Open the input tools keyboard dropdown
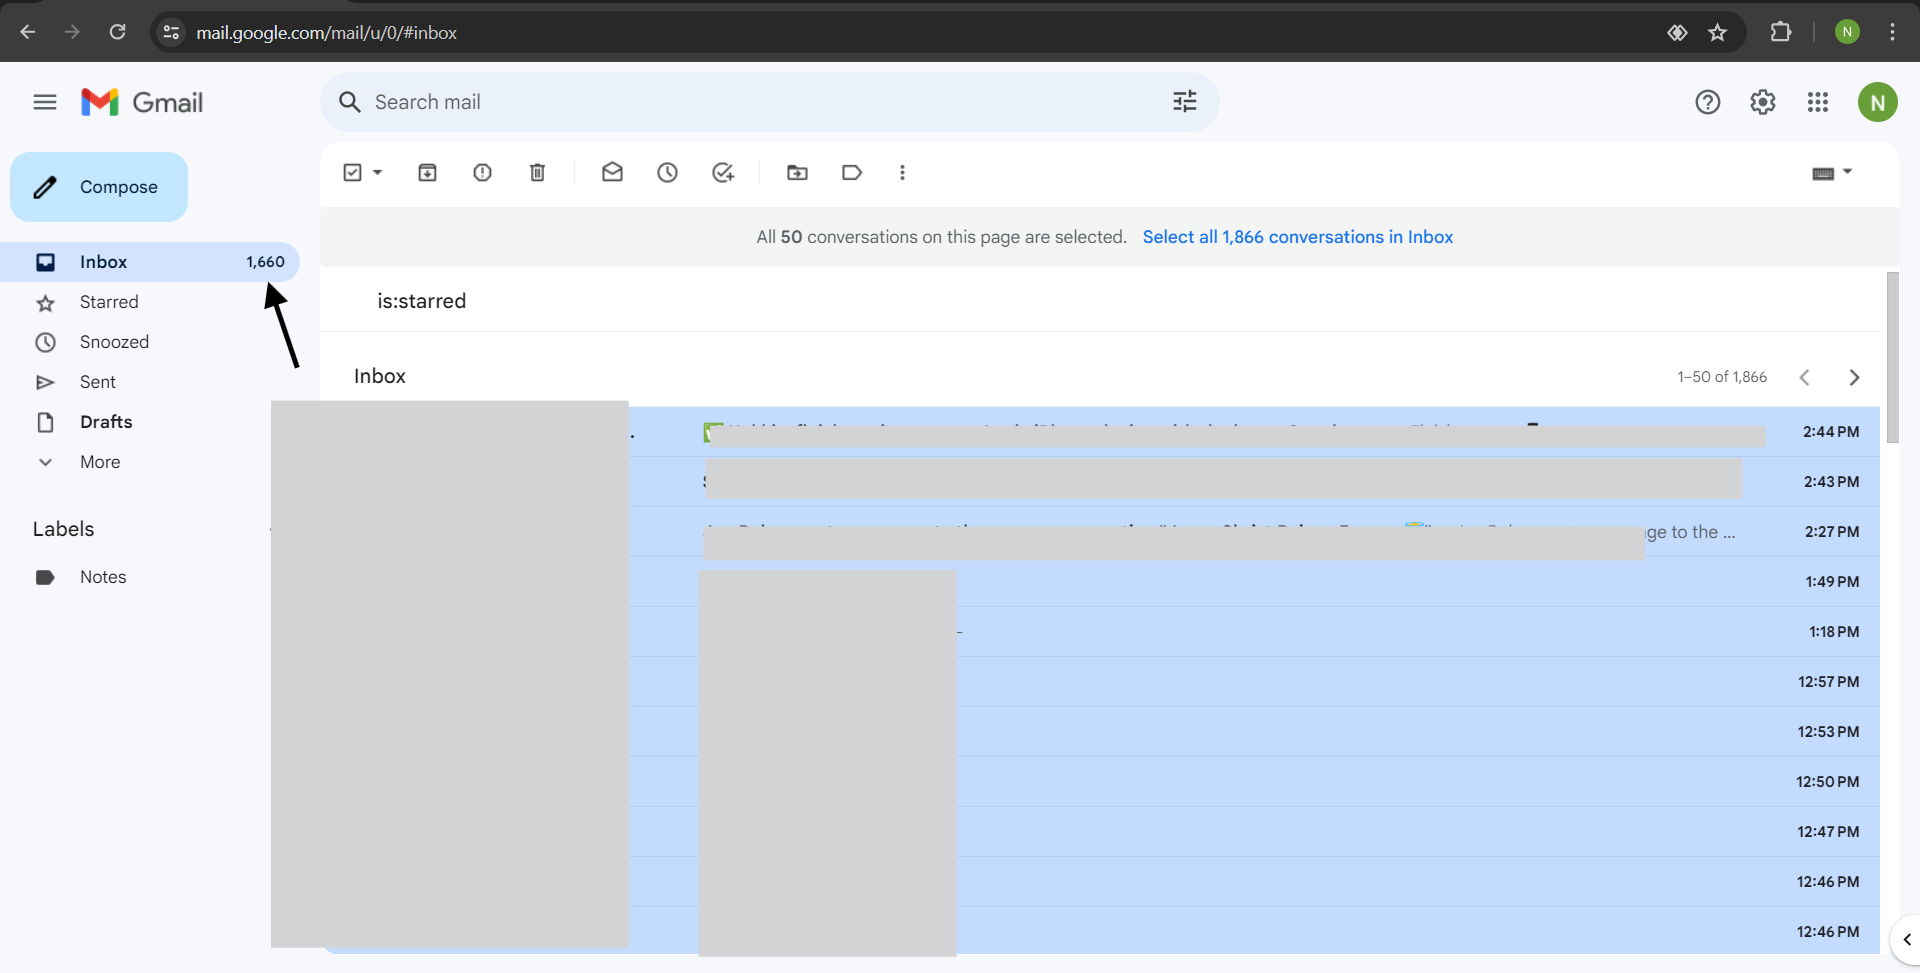This screenshot has height=973, width=1920. [x=1832, y=173]
